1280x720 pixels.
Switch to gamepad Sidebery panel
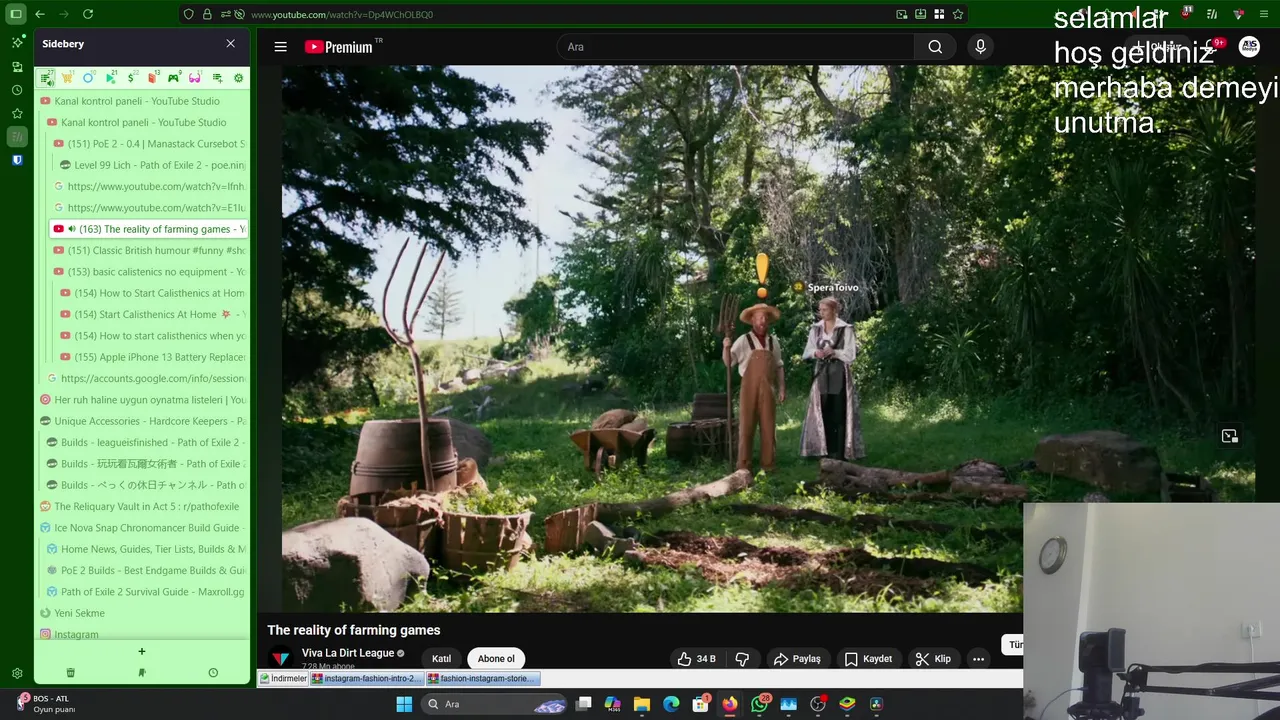pos(174,78)
